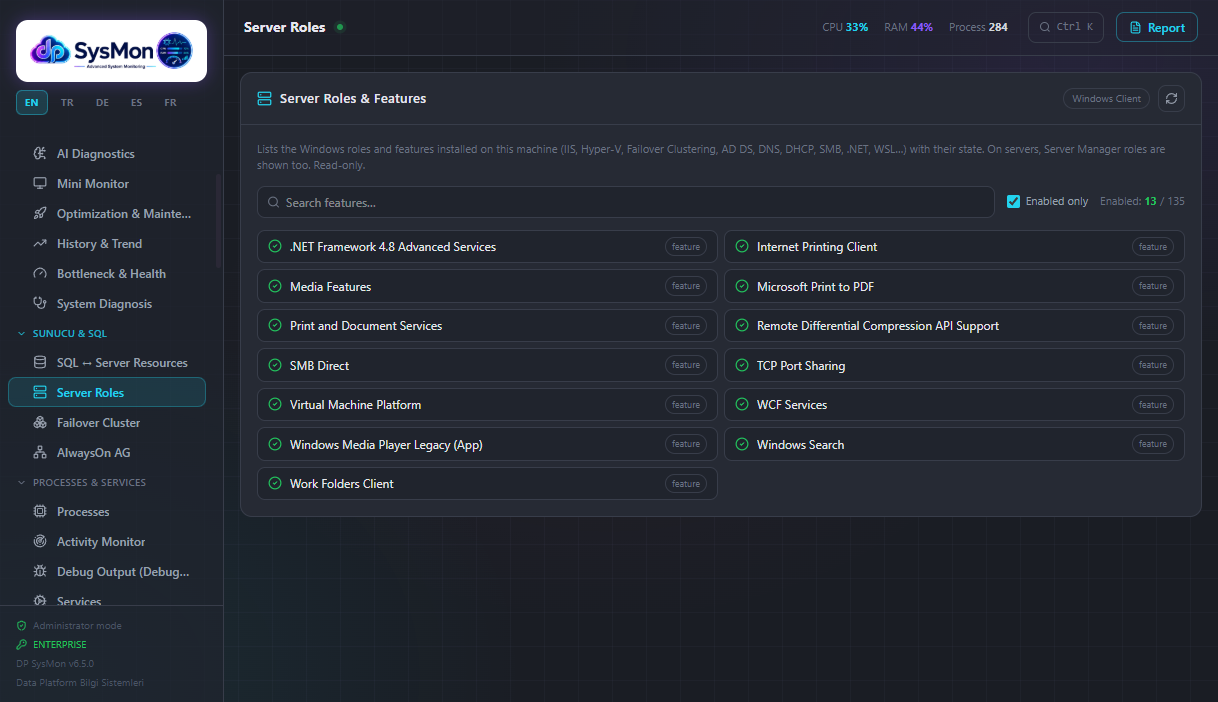
Task: Click Internet Printing Client text
Action: 817,246
